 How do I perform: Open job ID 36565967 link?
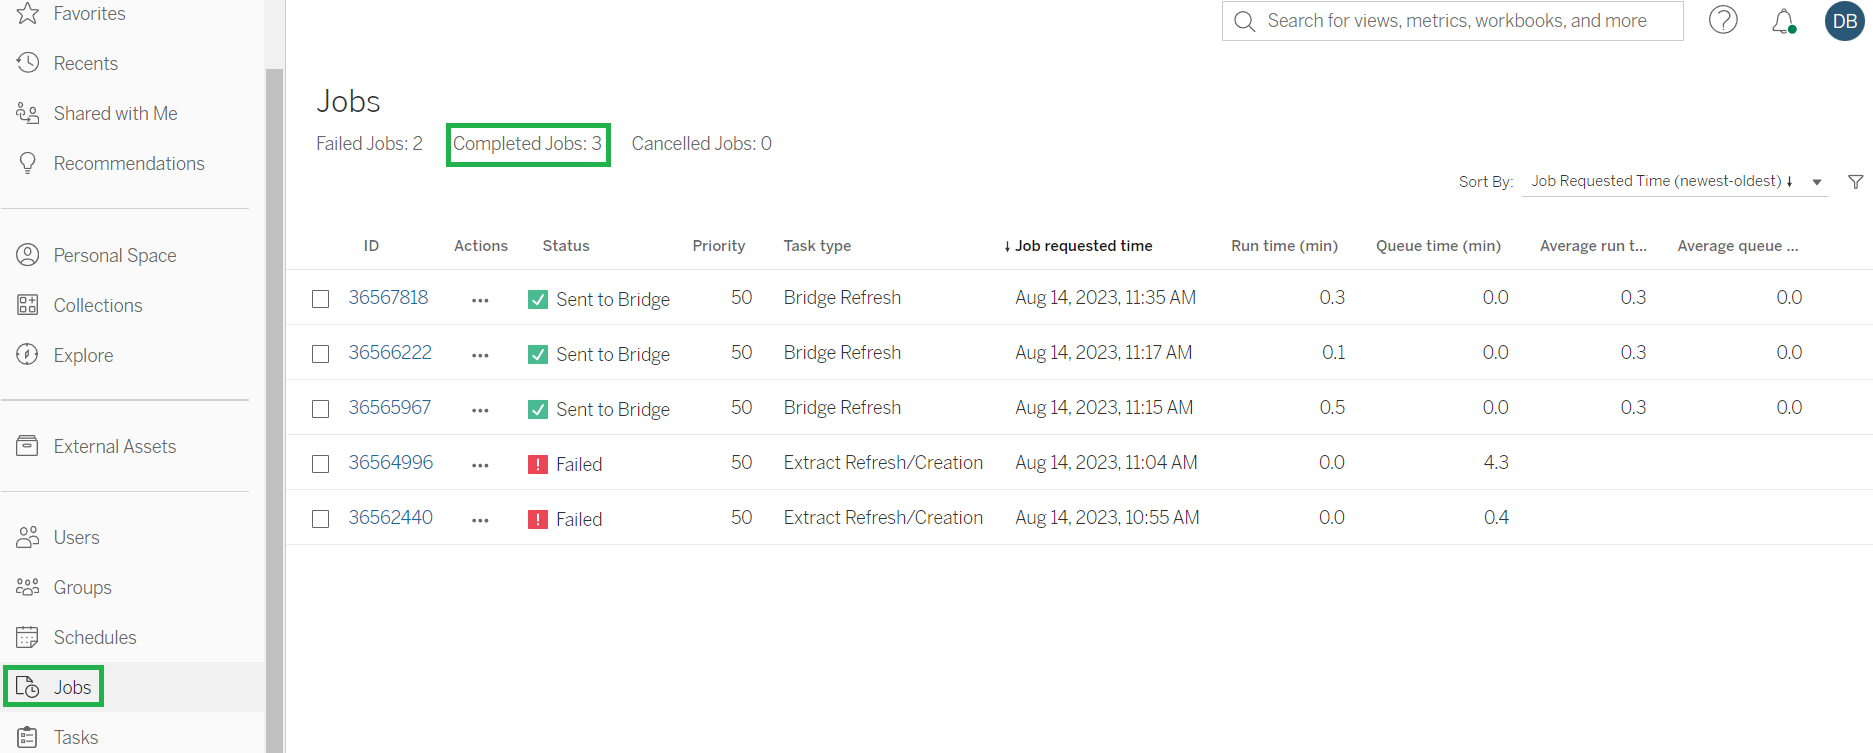pyautogui.click(x=390, y=407)
